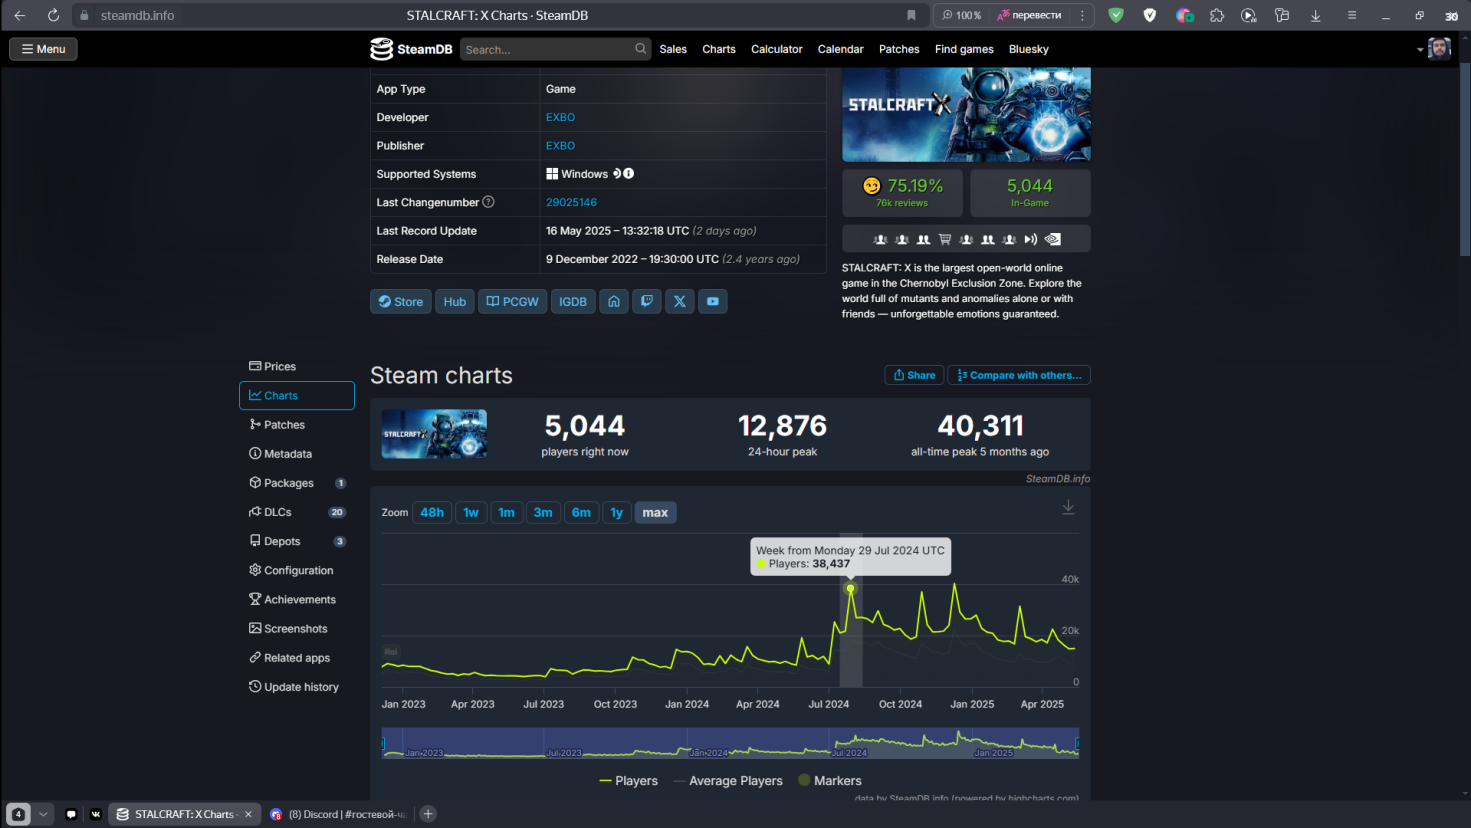
Task: Open Related apps in the sidebar
Action: pos(297,657)
